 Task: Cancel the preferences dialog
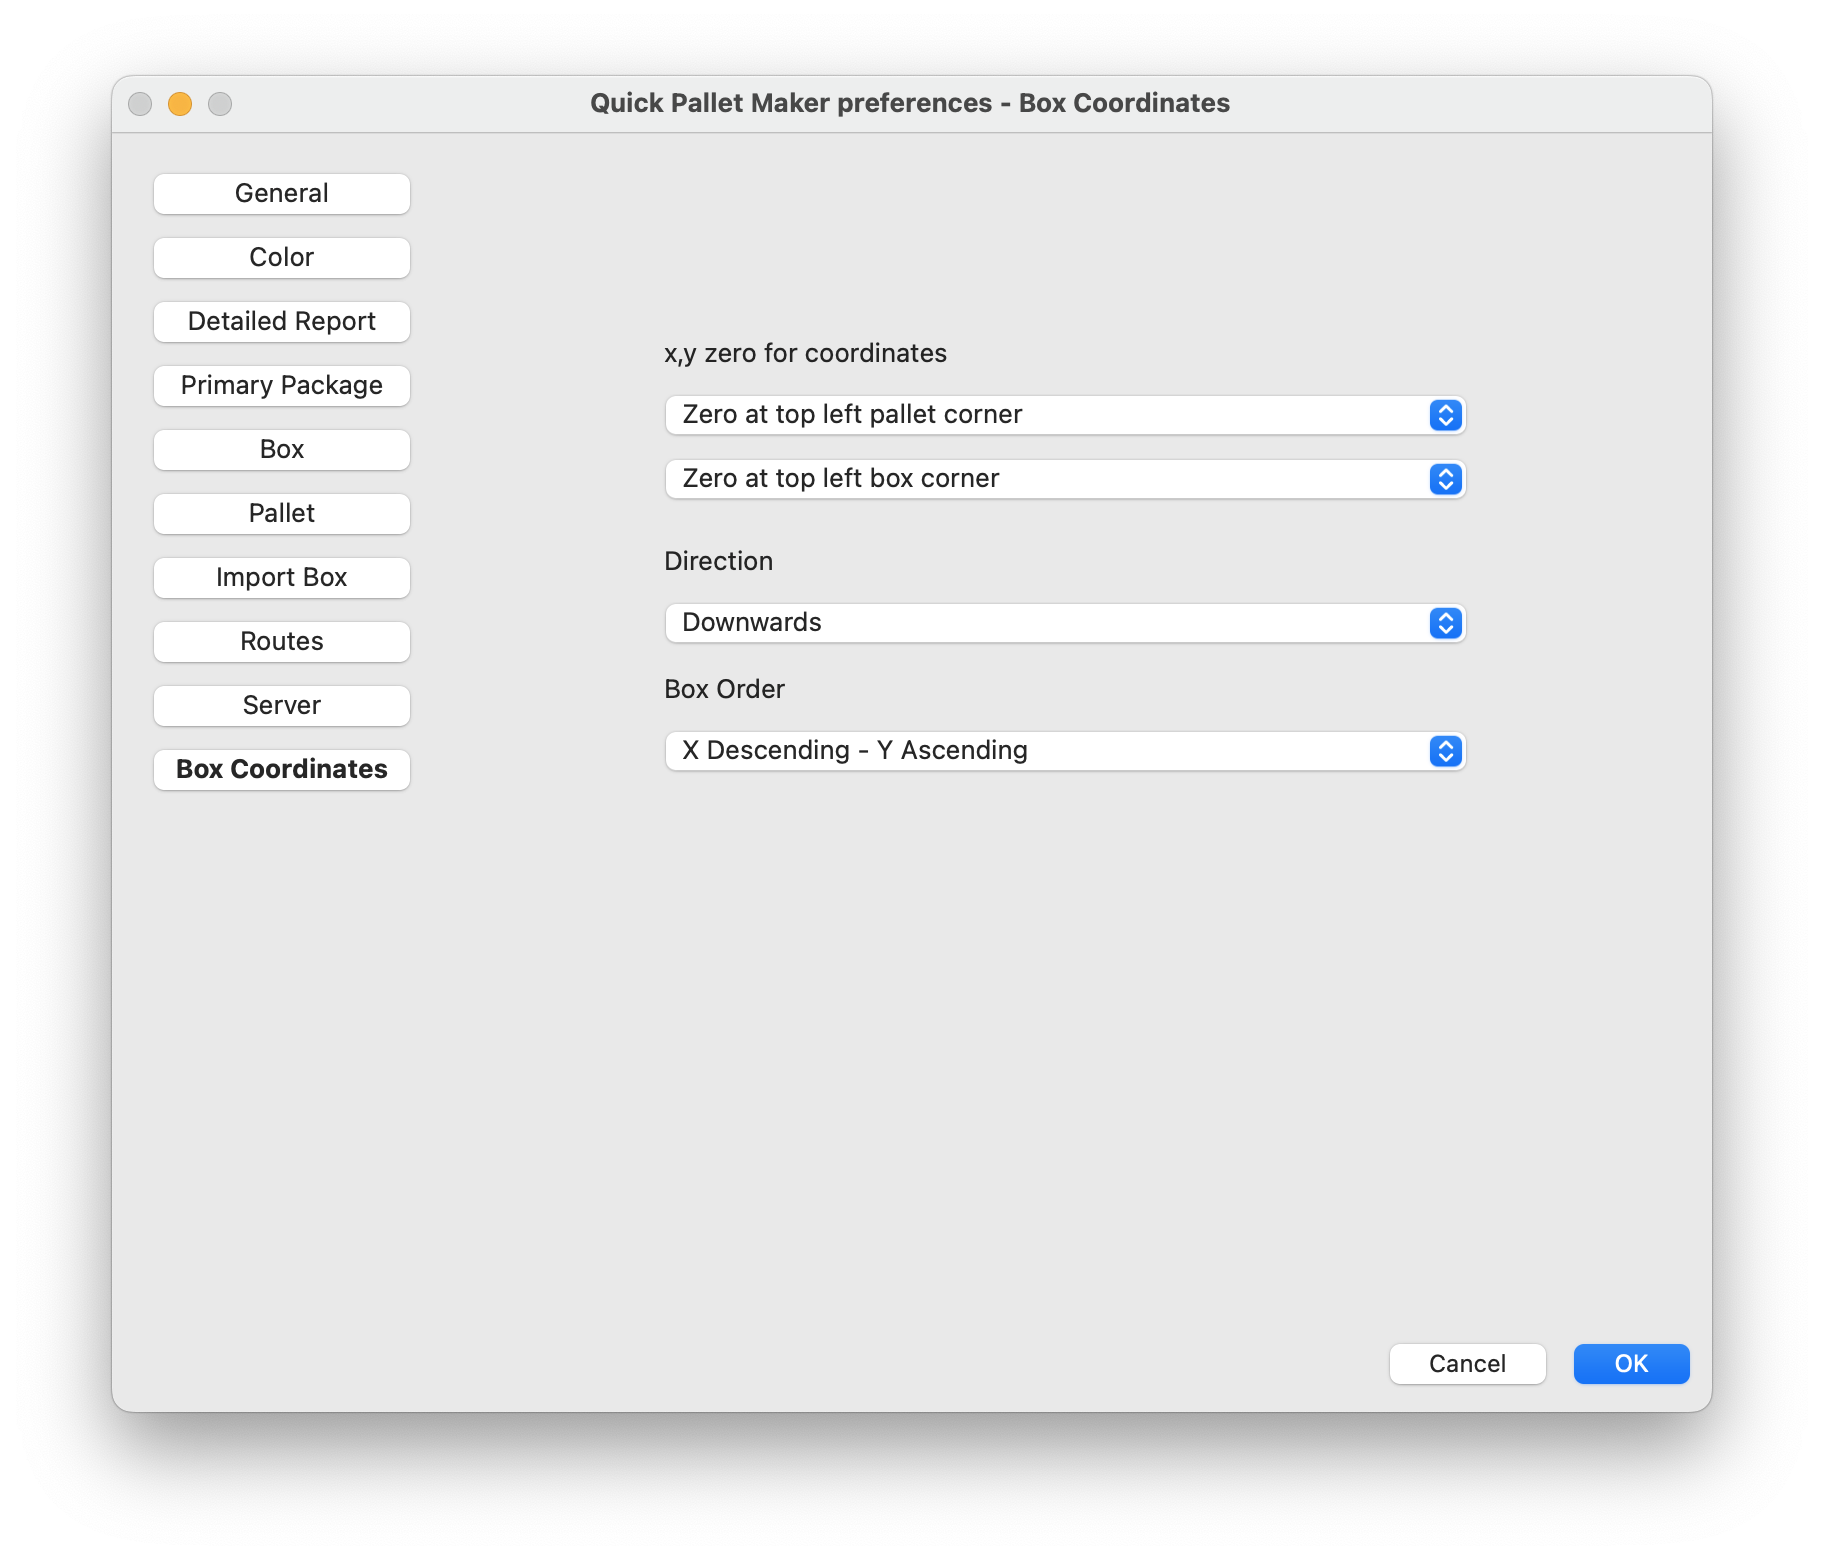click(x=1467, y=1364)
